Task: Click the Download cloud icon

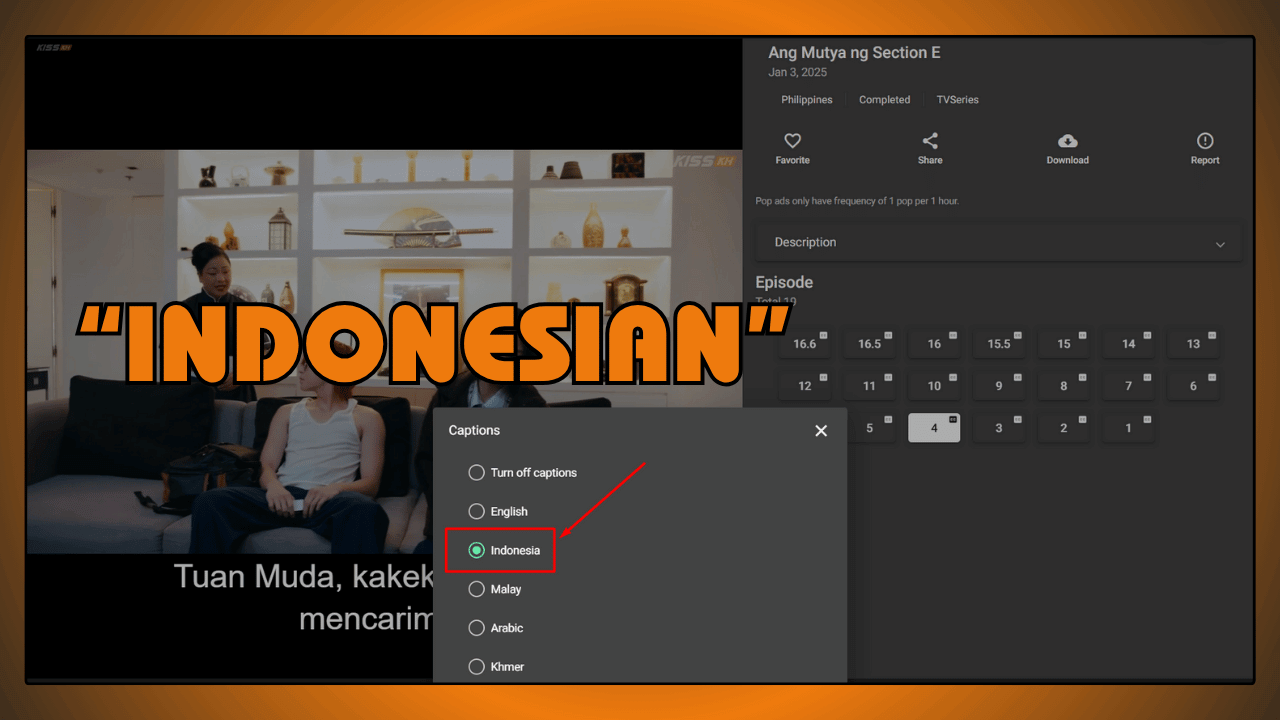Action: click(1067, 141)
